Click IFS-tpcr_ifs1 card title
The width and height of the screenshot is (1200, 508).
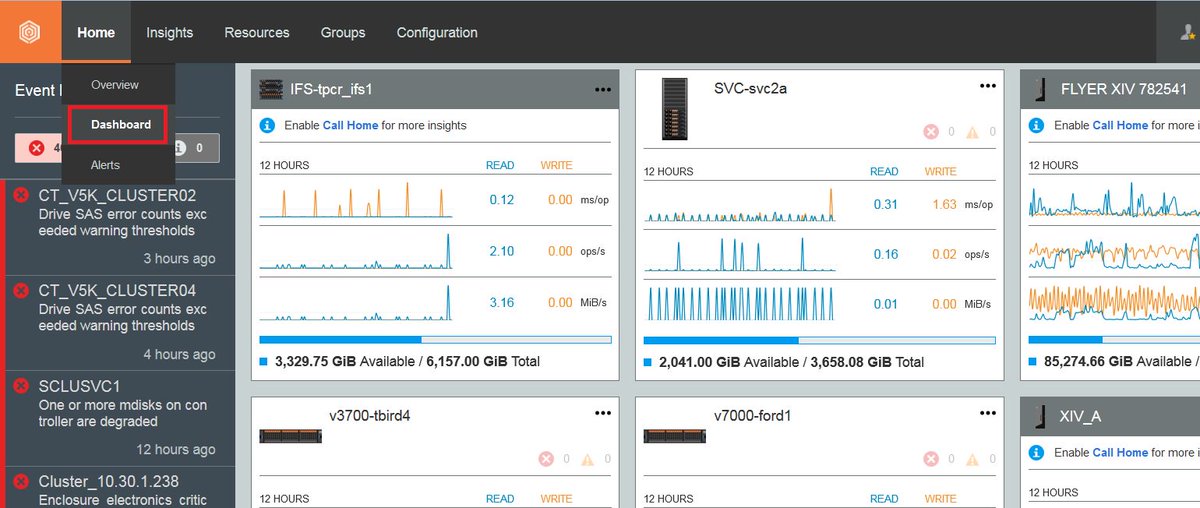tap(330, 89)
